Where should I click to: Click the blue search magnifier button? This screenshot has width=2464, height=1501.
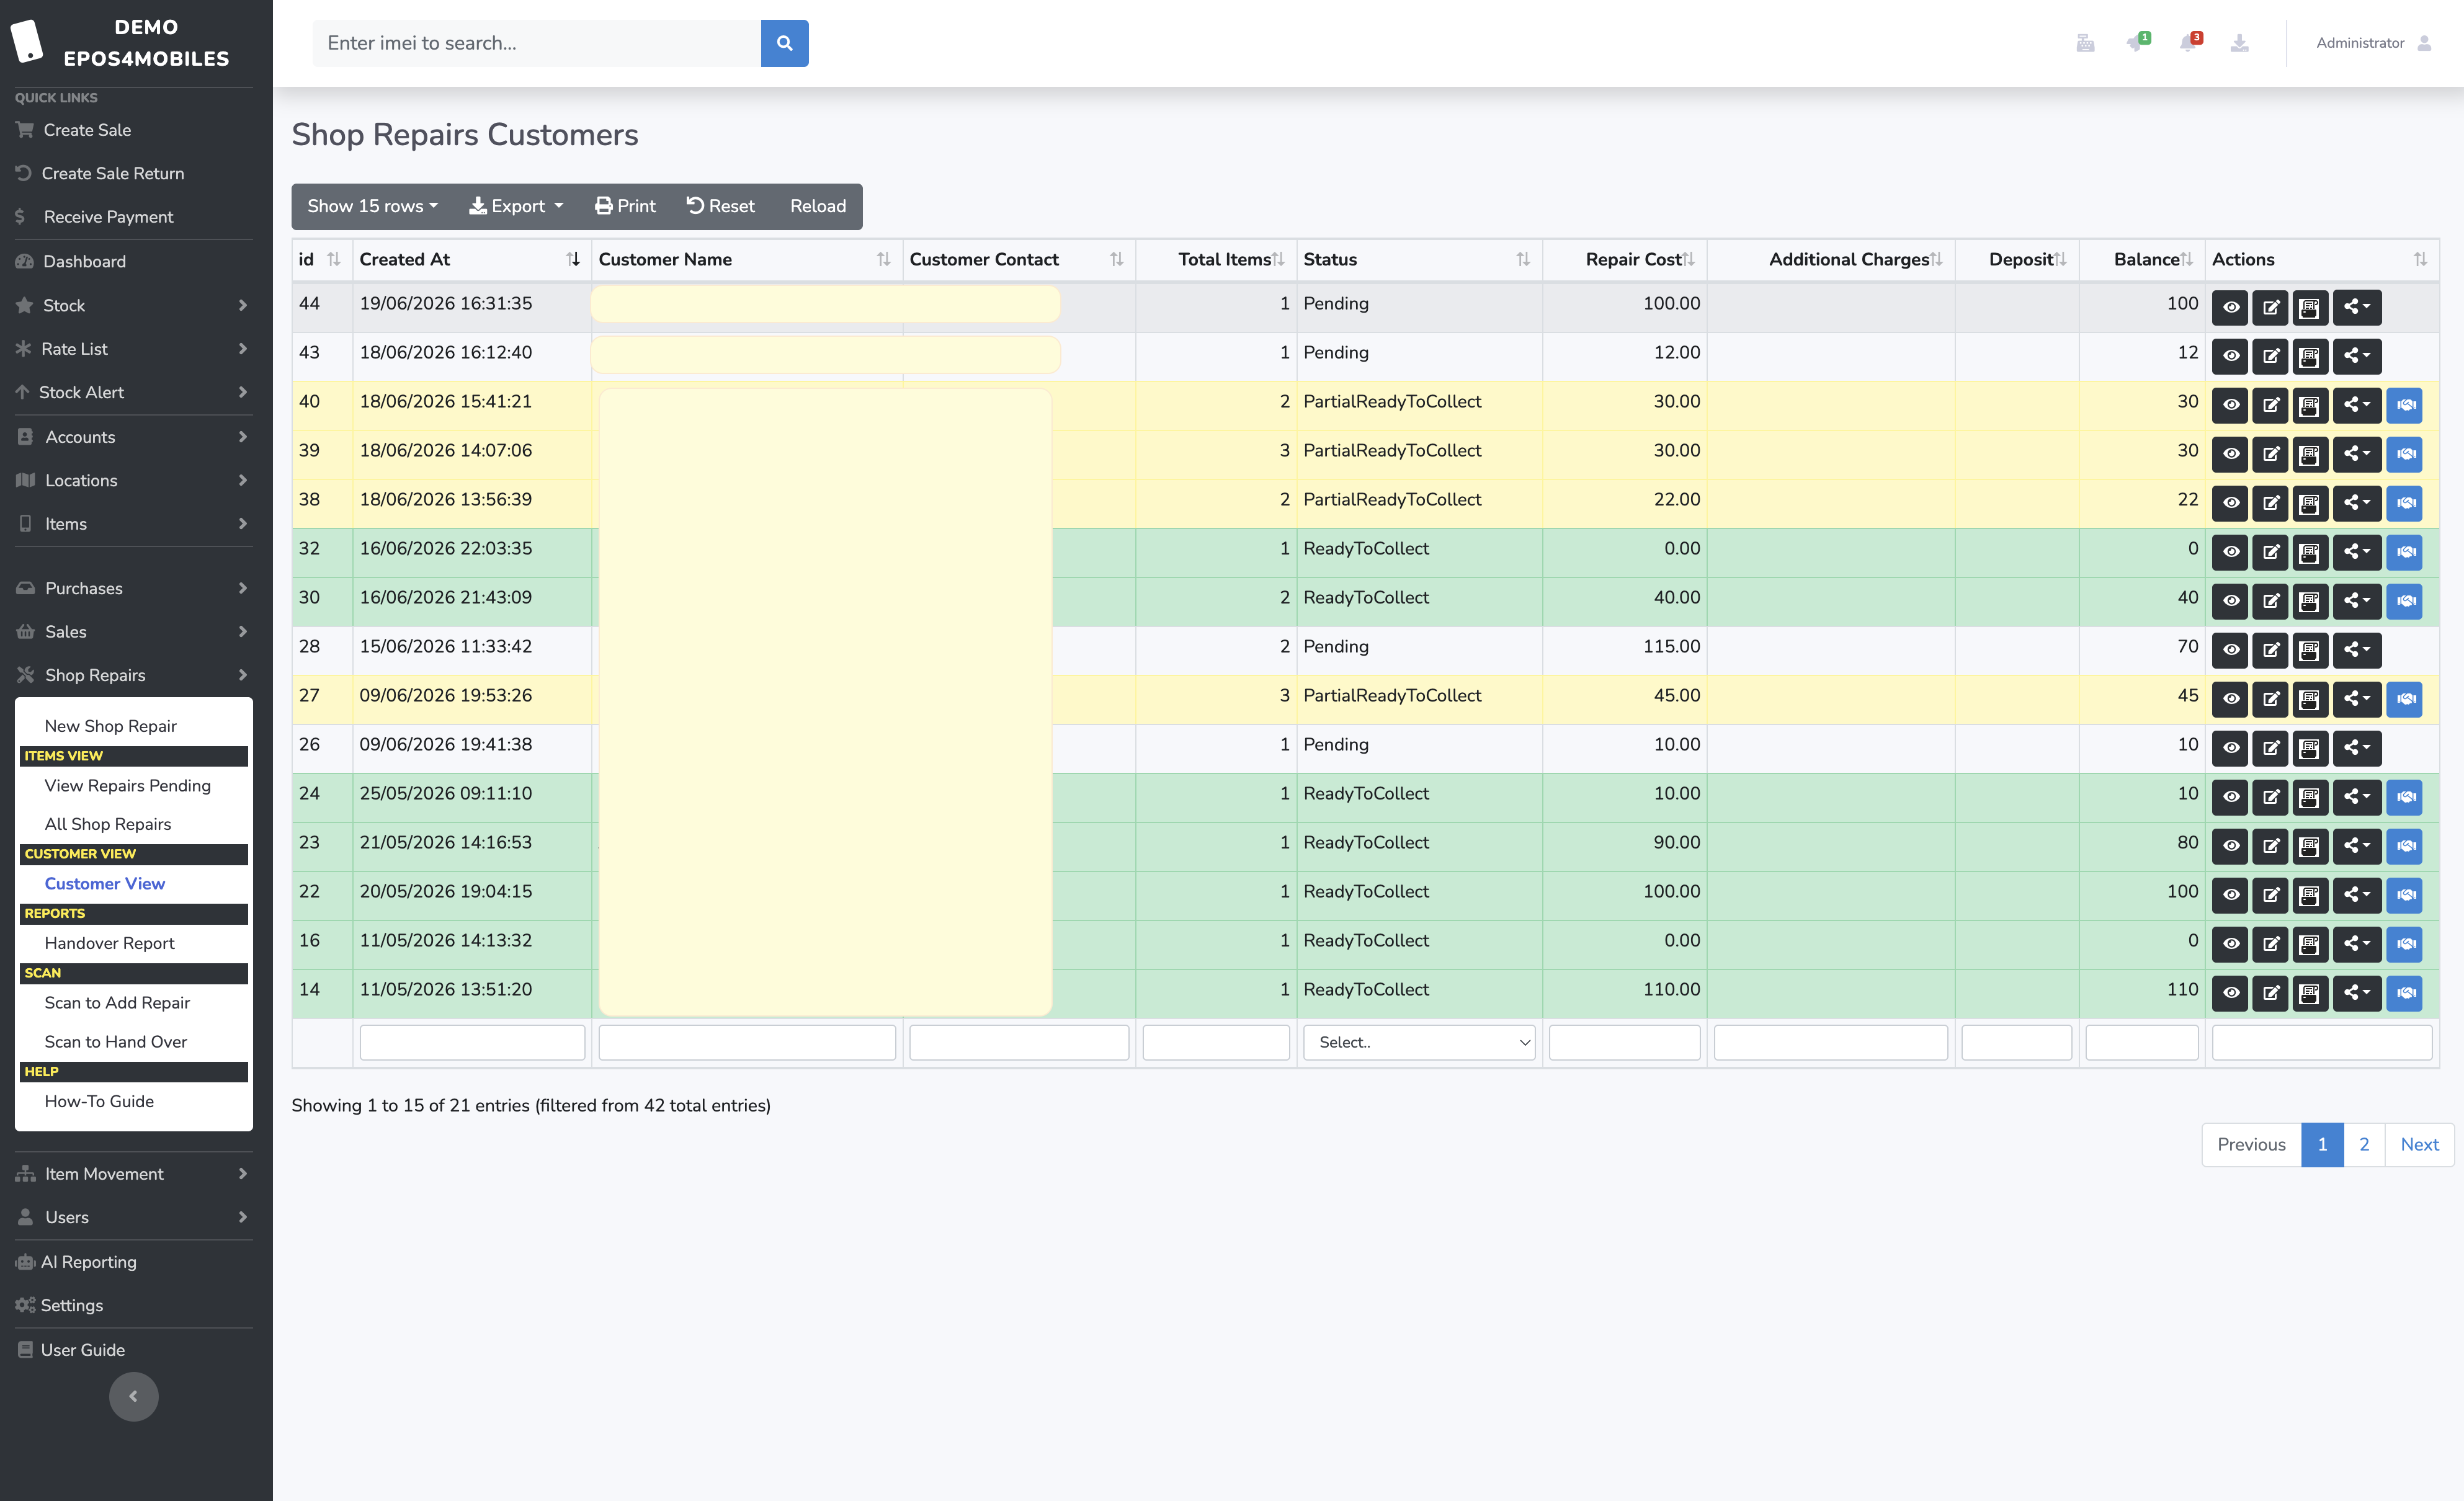(x=785, y=43)
